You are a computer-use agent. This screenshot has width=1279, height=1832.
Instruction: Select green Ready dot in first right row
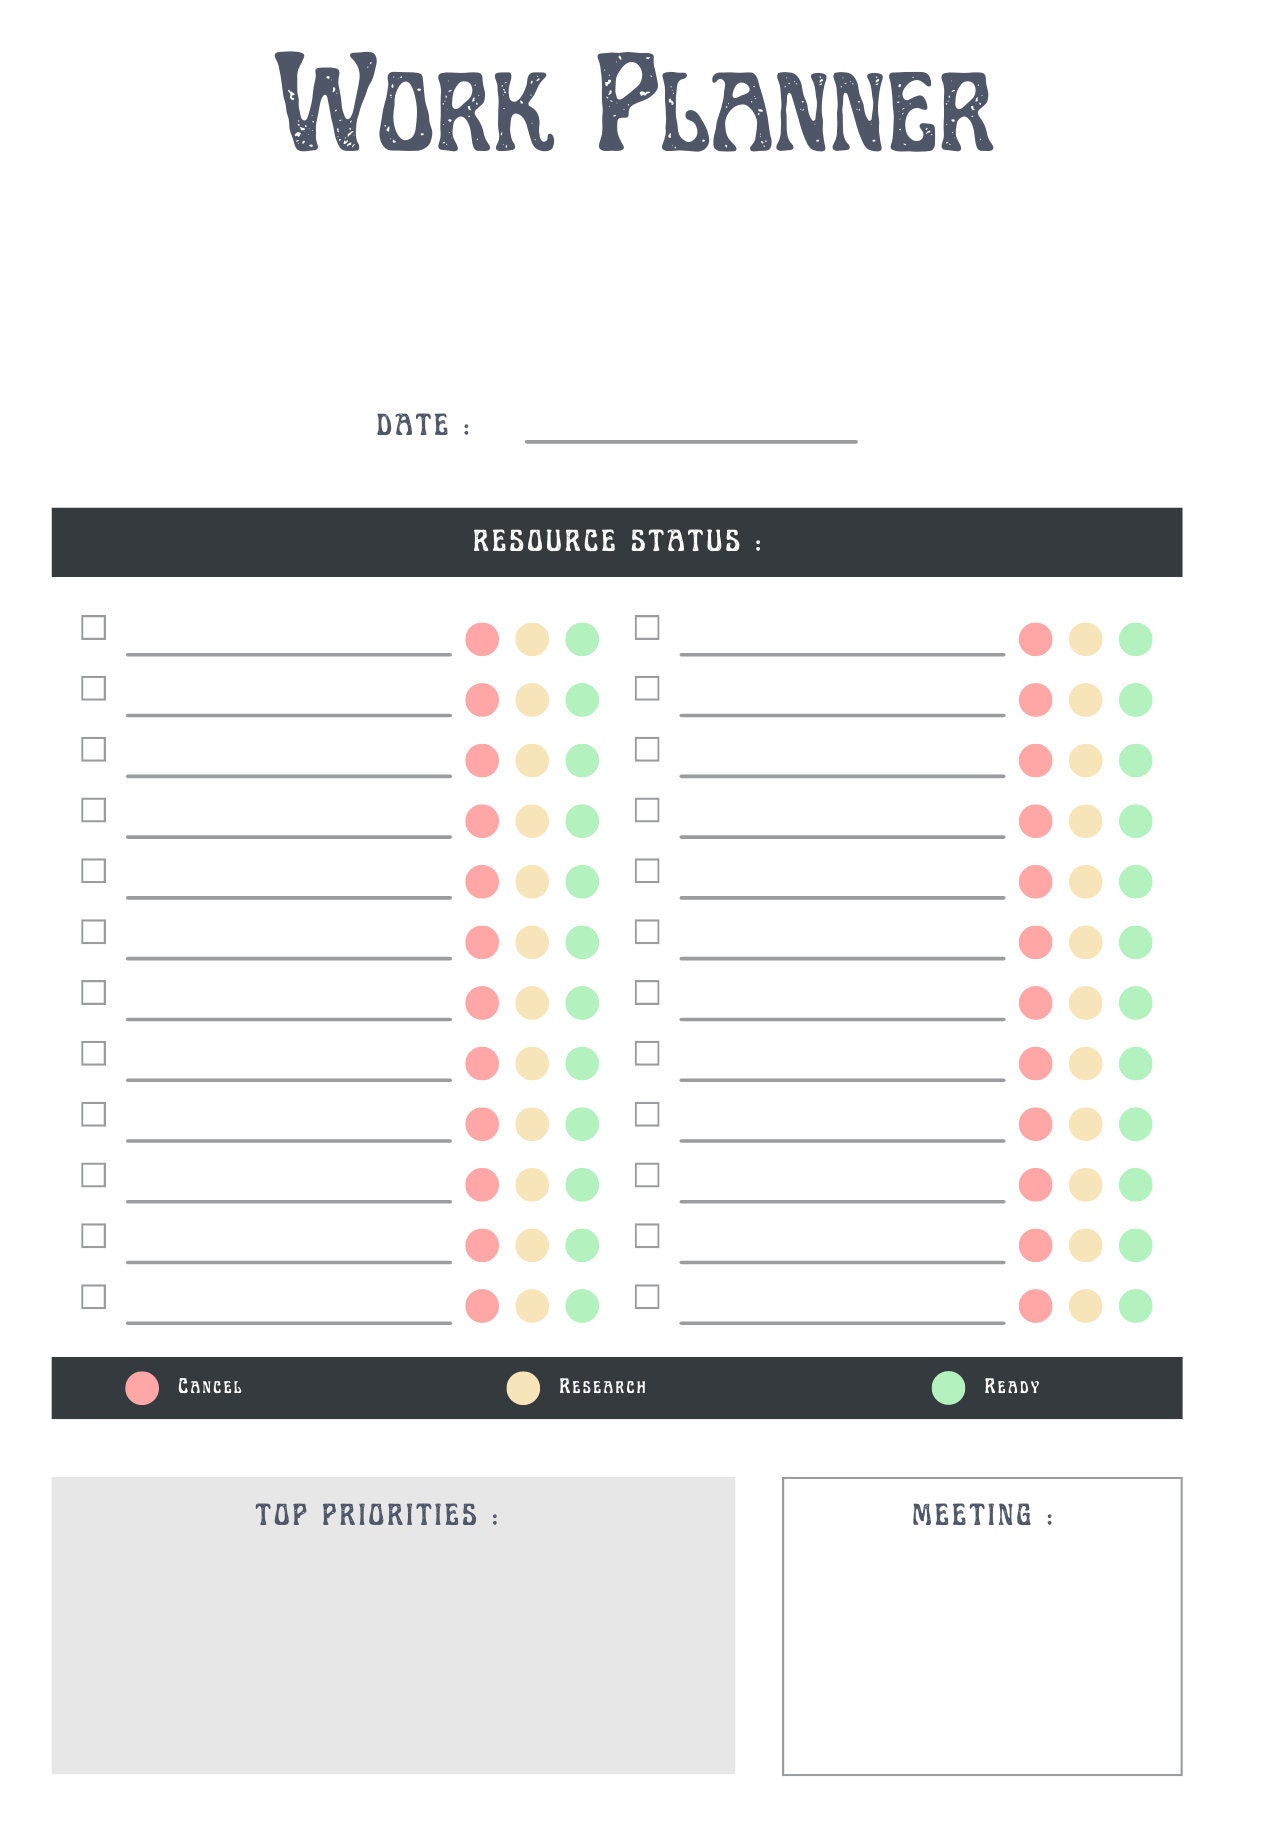tap(1135, 639)
